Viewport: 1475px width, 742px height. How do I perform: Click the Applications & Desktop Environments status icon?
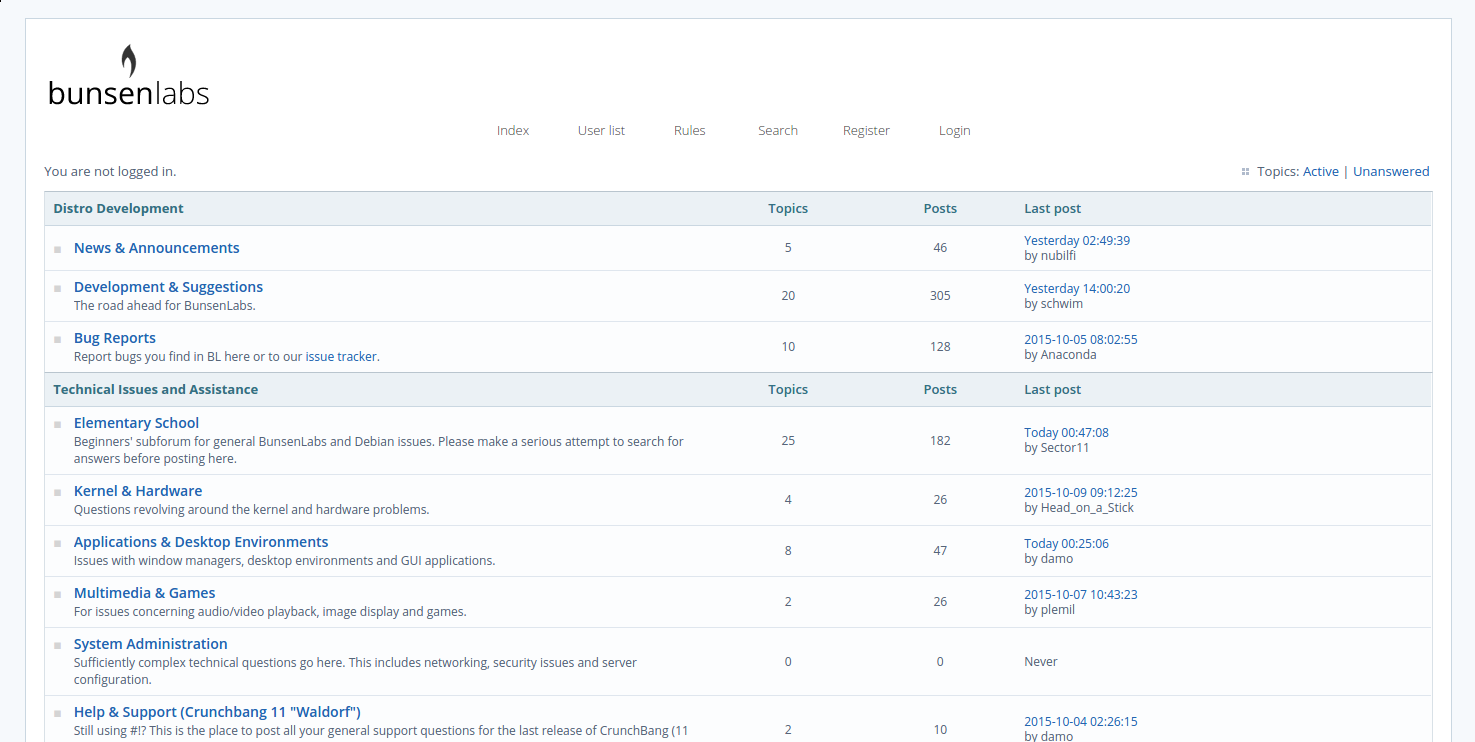click(58, 543)
